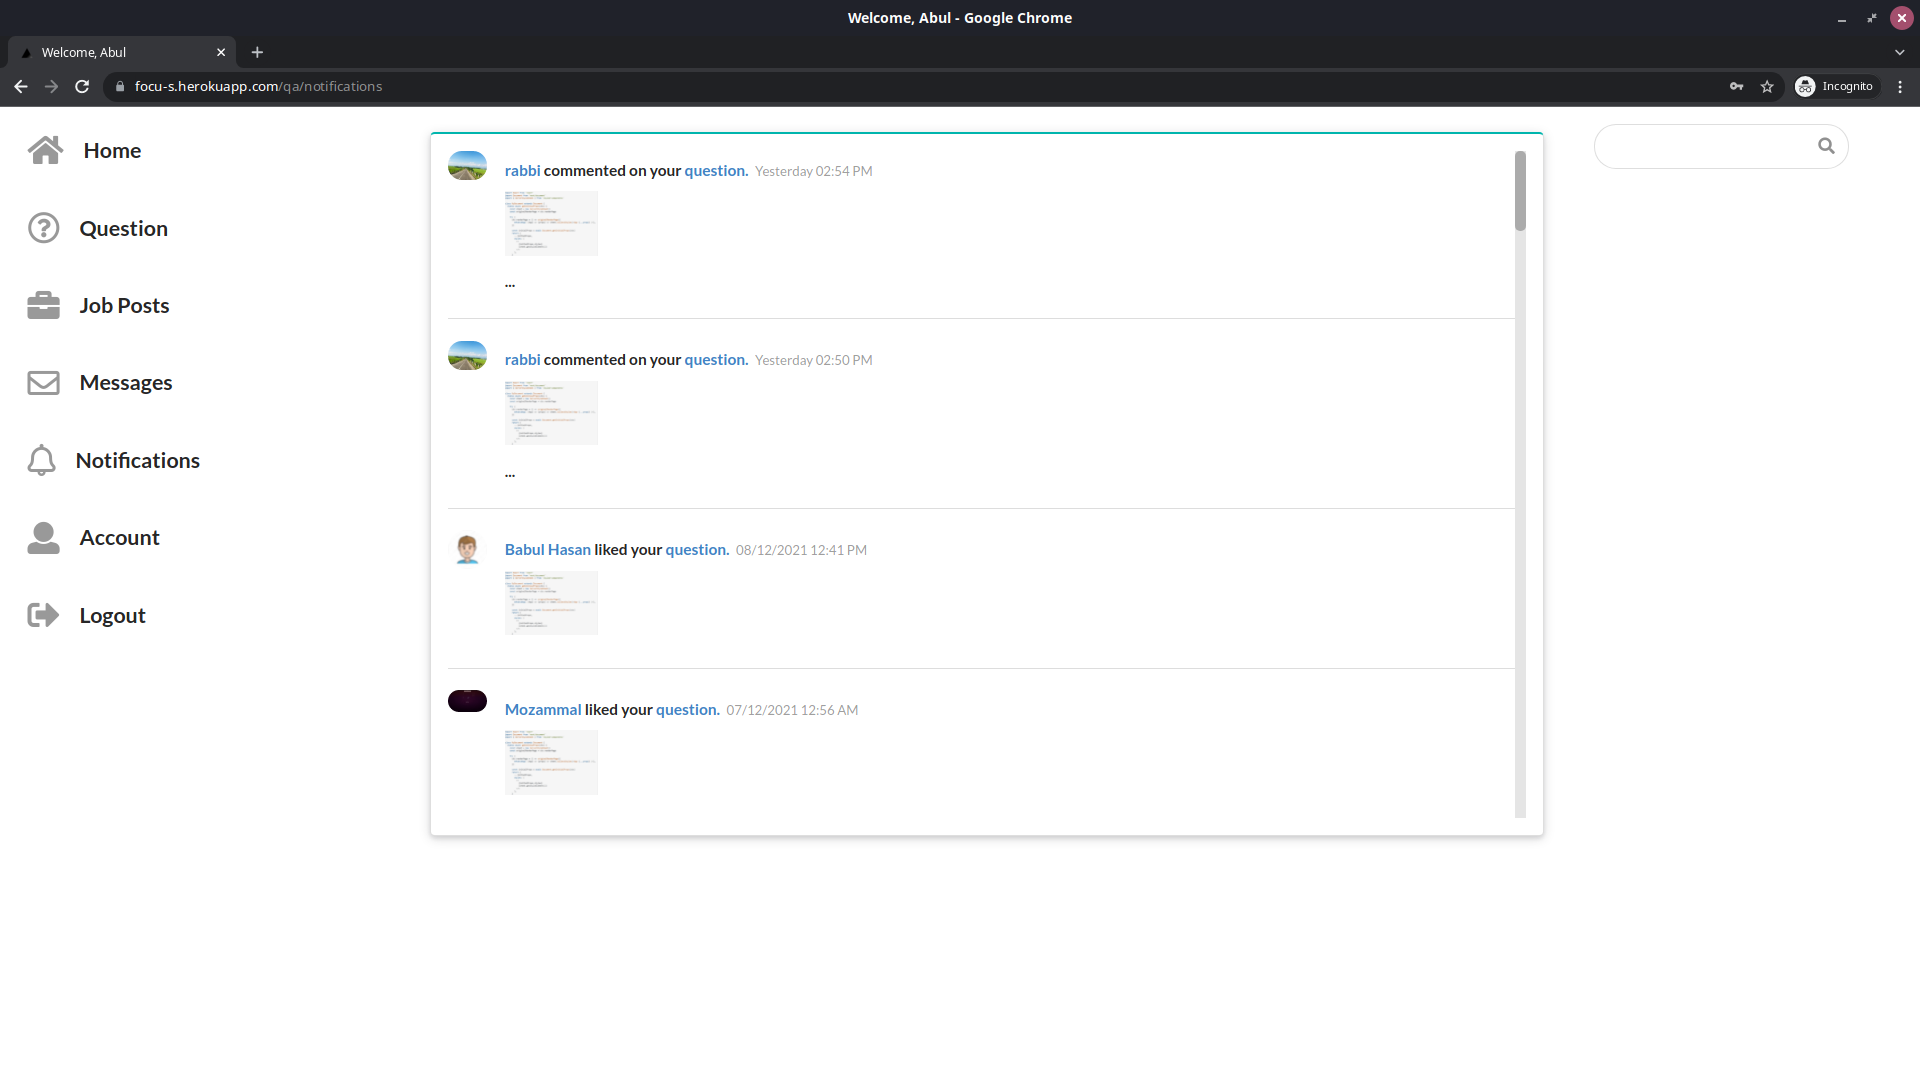The image size is (1920, 1080).
Task: Click the Account person icon
Action: click(43, 537)
